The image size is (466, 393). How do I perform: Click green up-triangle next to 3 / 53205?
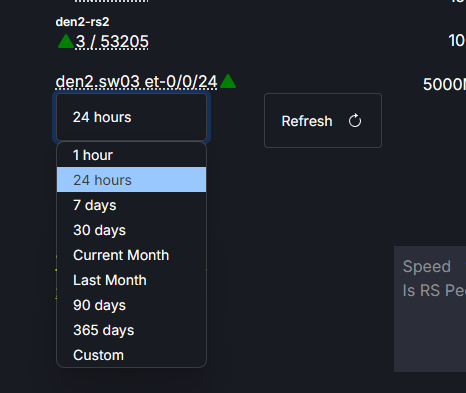[x=66, y=41]
